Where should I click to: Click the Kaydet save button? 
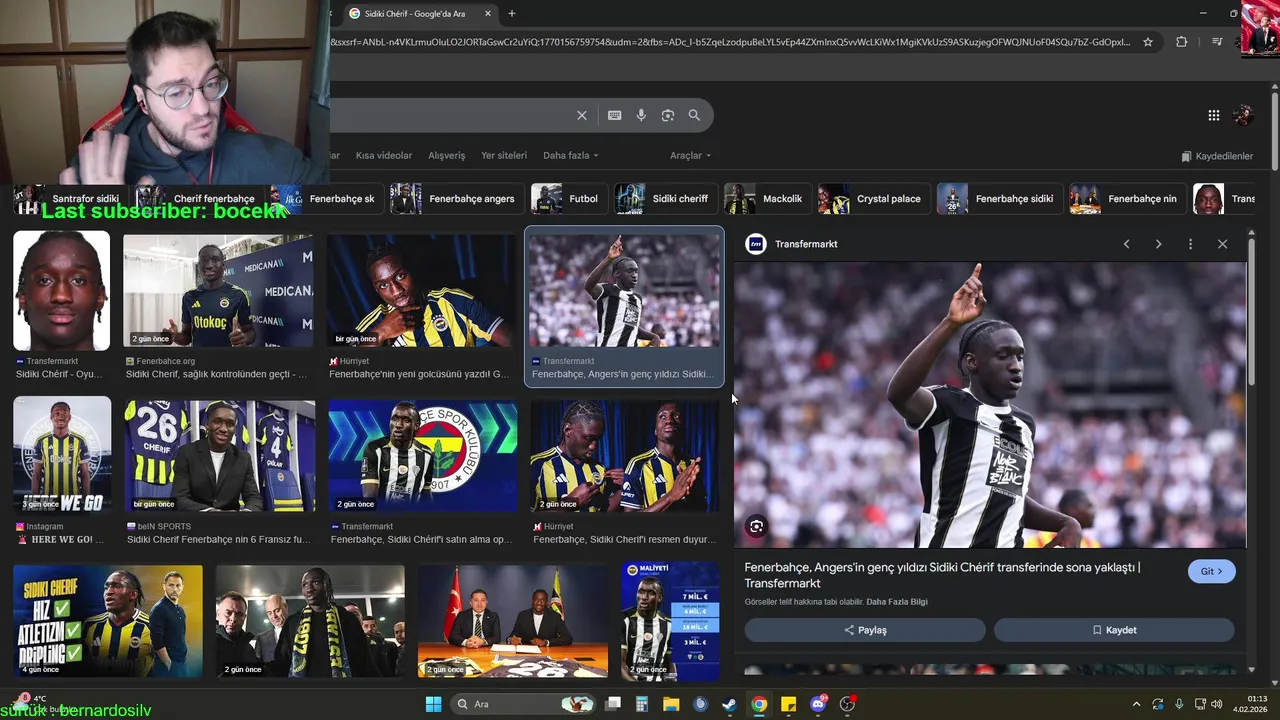pos(1114,630)
